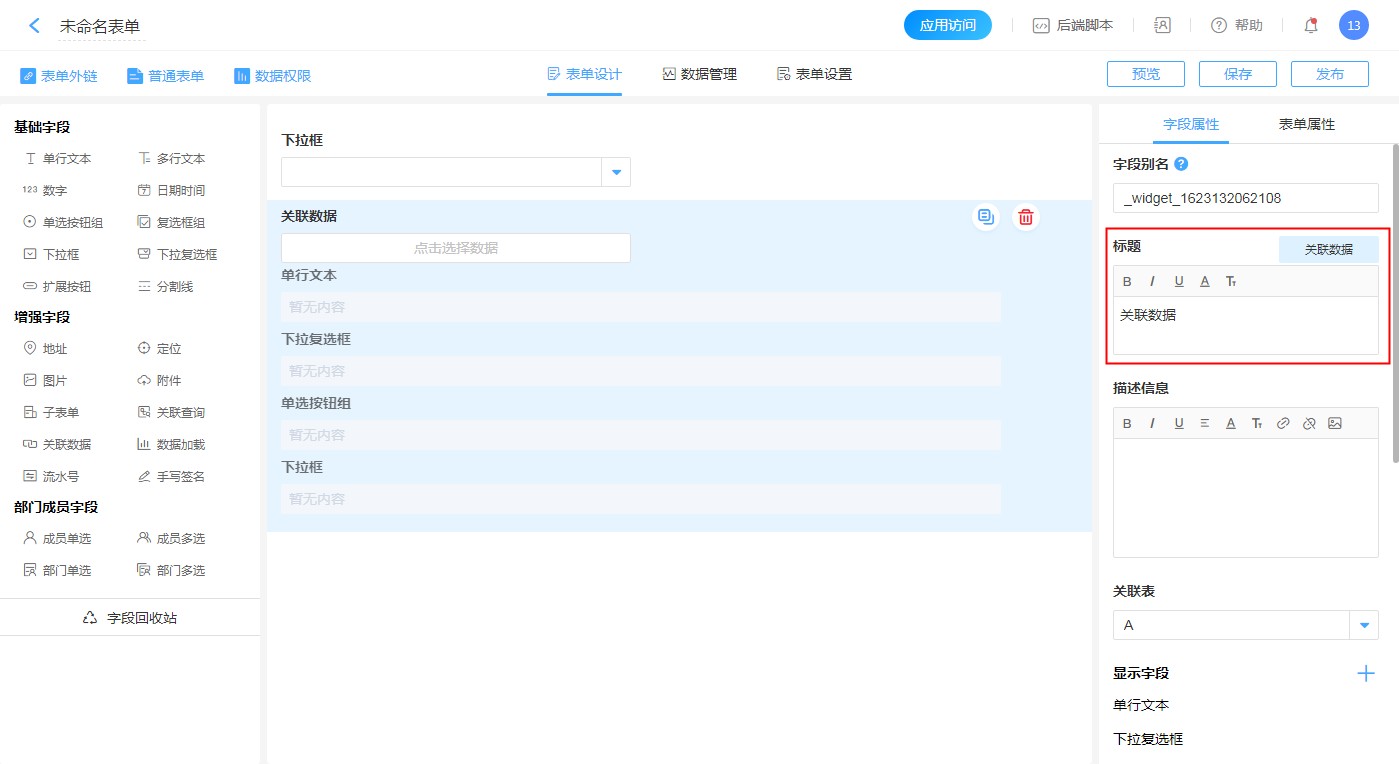
Task: Toggle italic in the 标题 editor toolbar
Action: [1152, 282]
